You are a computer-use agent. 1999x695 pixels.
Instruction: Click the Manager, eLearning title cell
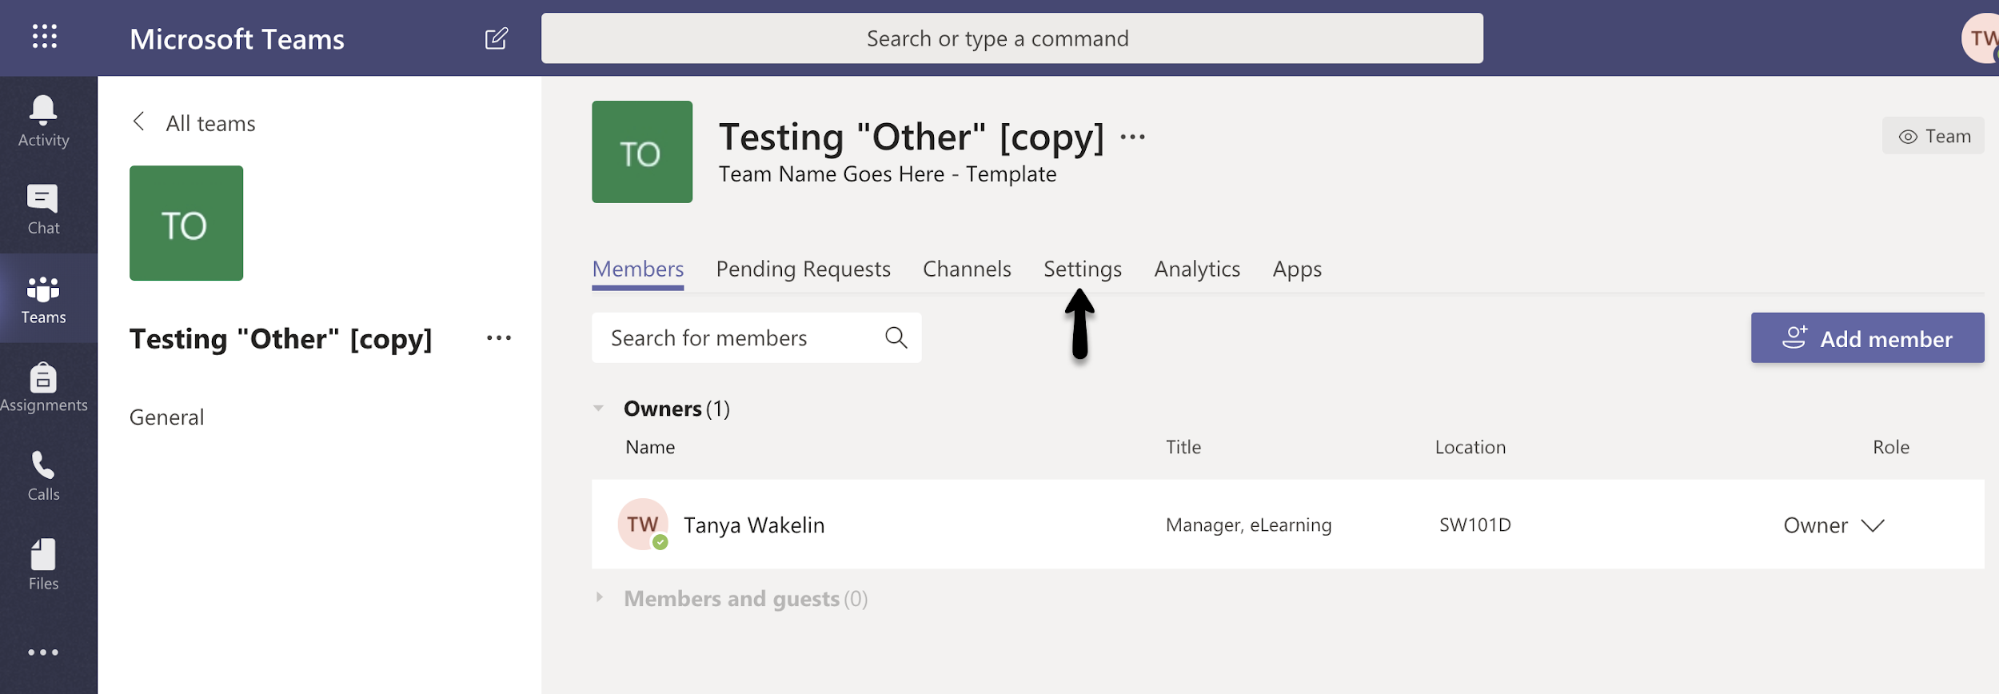pyautogui.click(x=1248, y=525)
